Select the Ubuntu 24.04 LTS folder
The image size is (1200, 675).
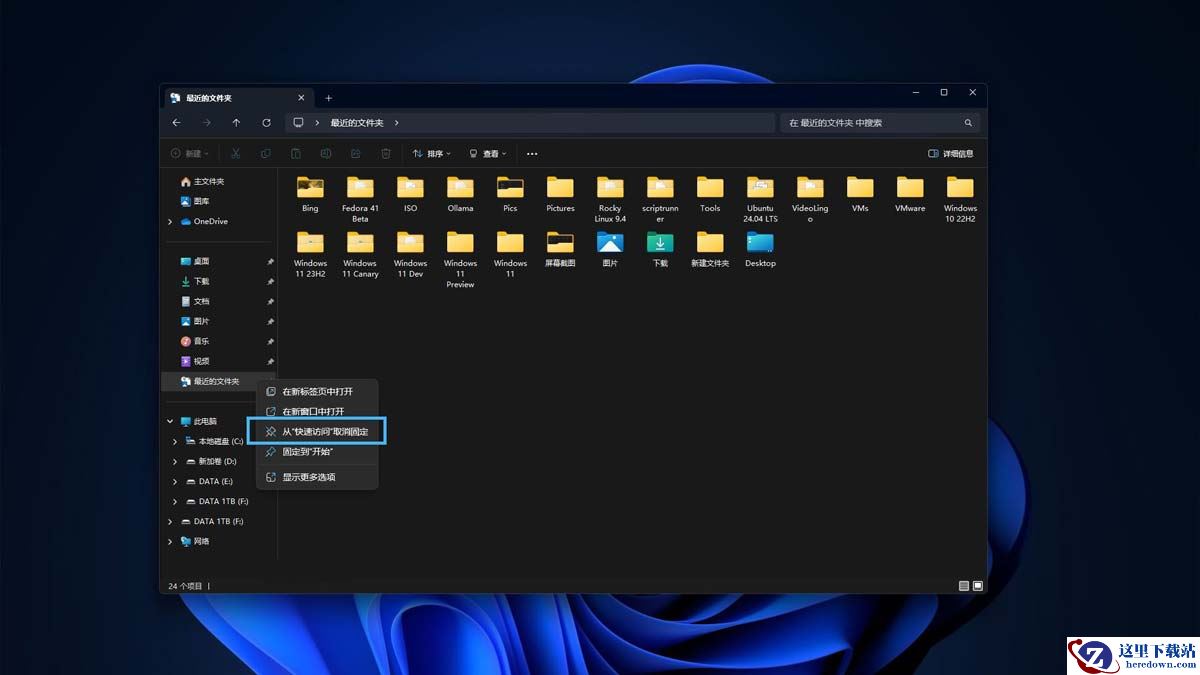[760, 199]
